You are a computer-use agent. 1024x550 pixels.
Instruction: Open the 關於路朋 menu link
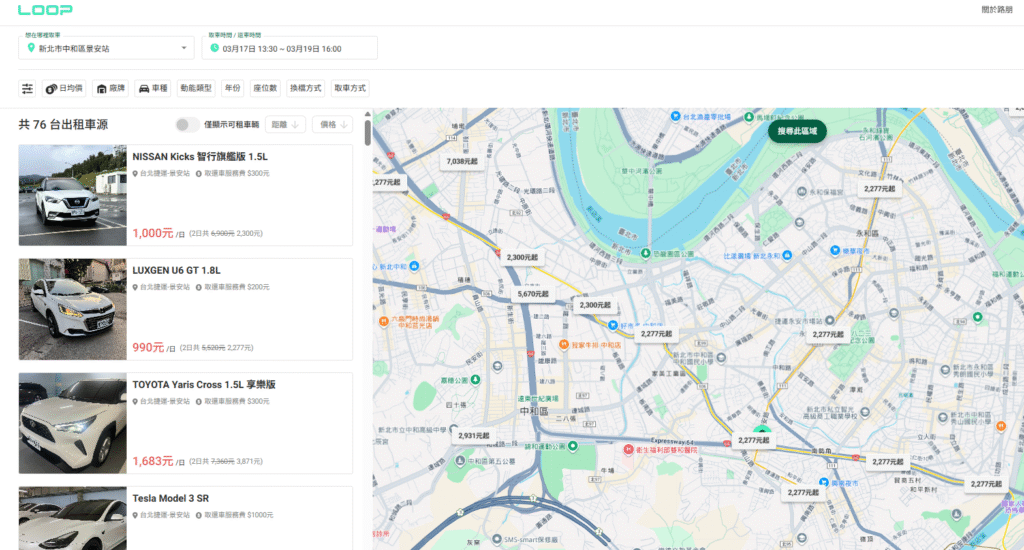click(997, 11)
